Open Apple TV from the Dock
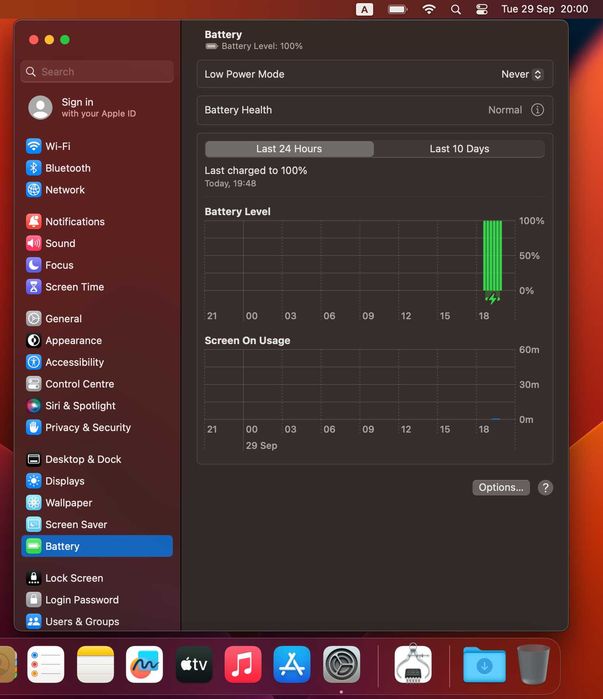This screenshot has height=699, width=603. point(194,664)
